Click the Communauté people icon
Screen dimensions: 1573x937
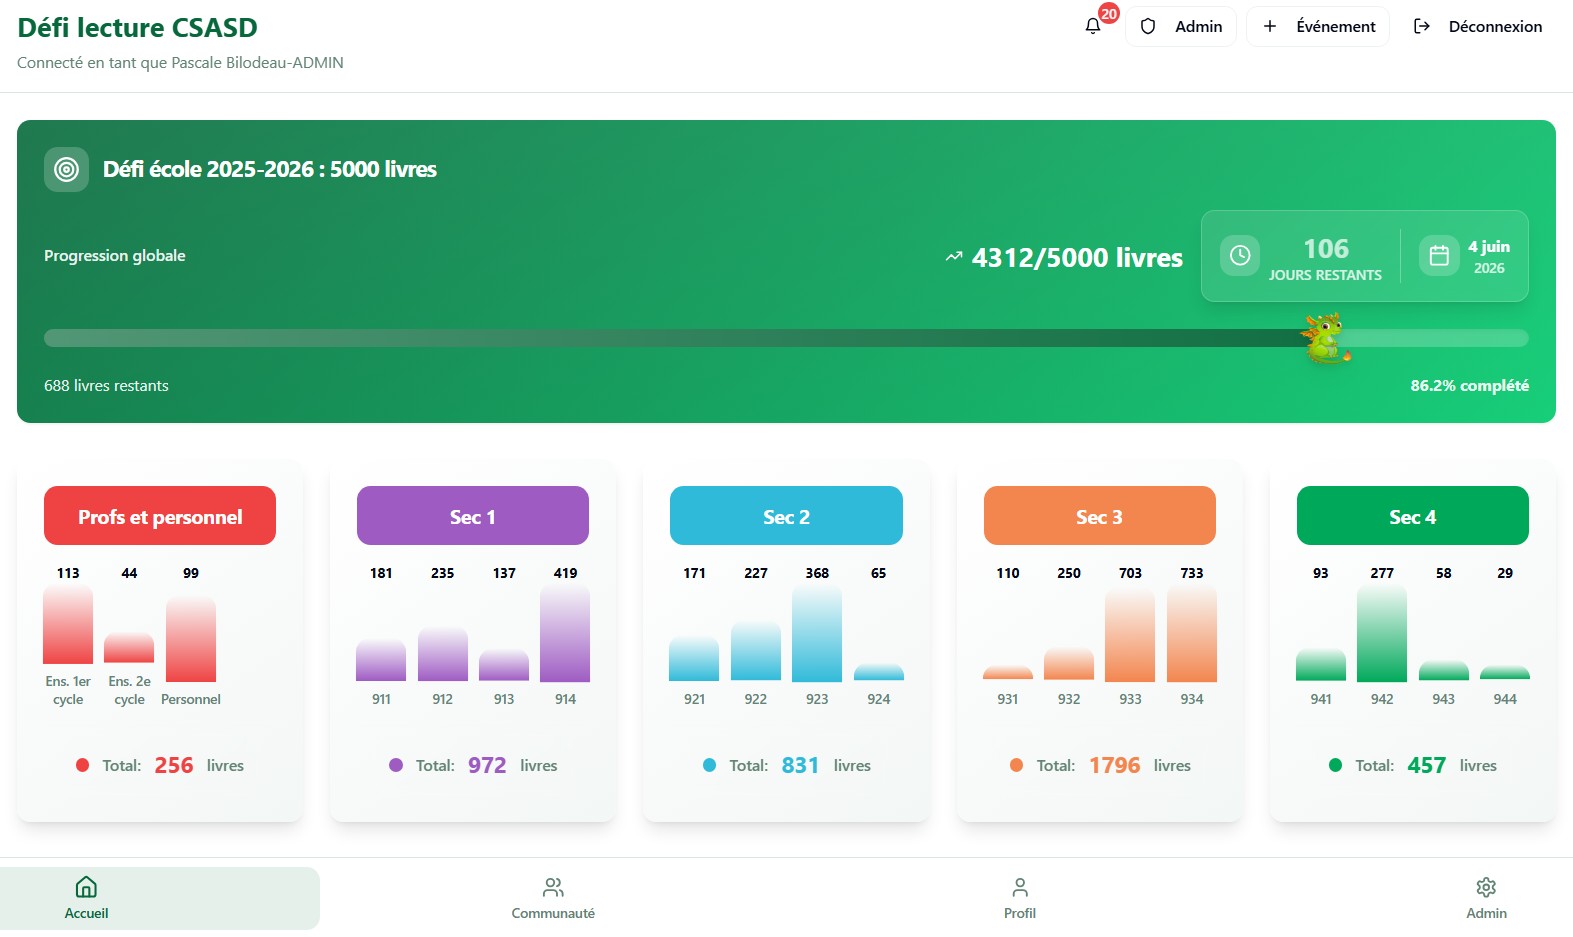[553, 887]
